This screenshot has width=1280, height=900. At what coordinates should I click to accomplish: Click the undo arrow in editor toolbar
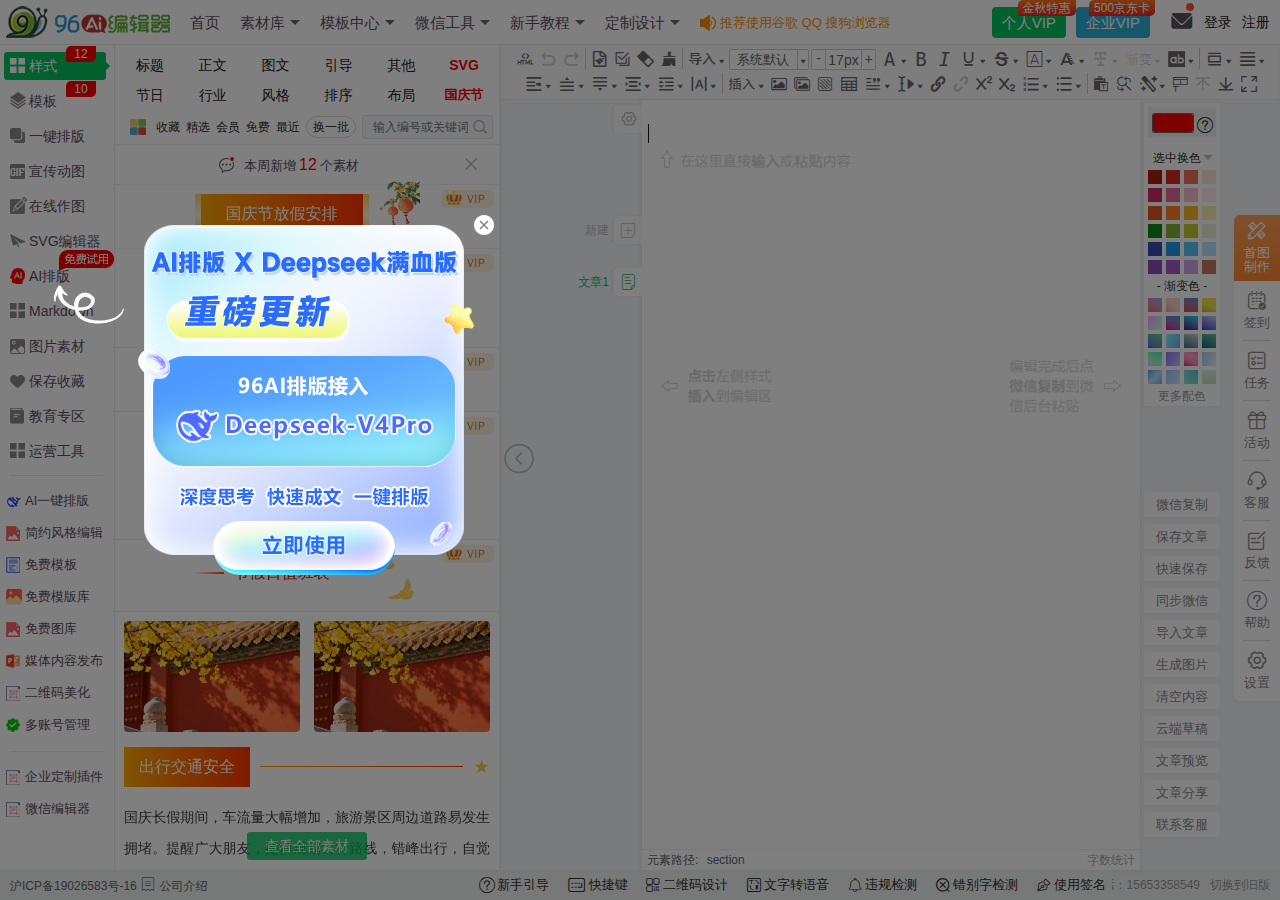click(548, 59)
